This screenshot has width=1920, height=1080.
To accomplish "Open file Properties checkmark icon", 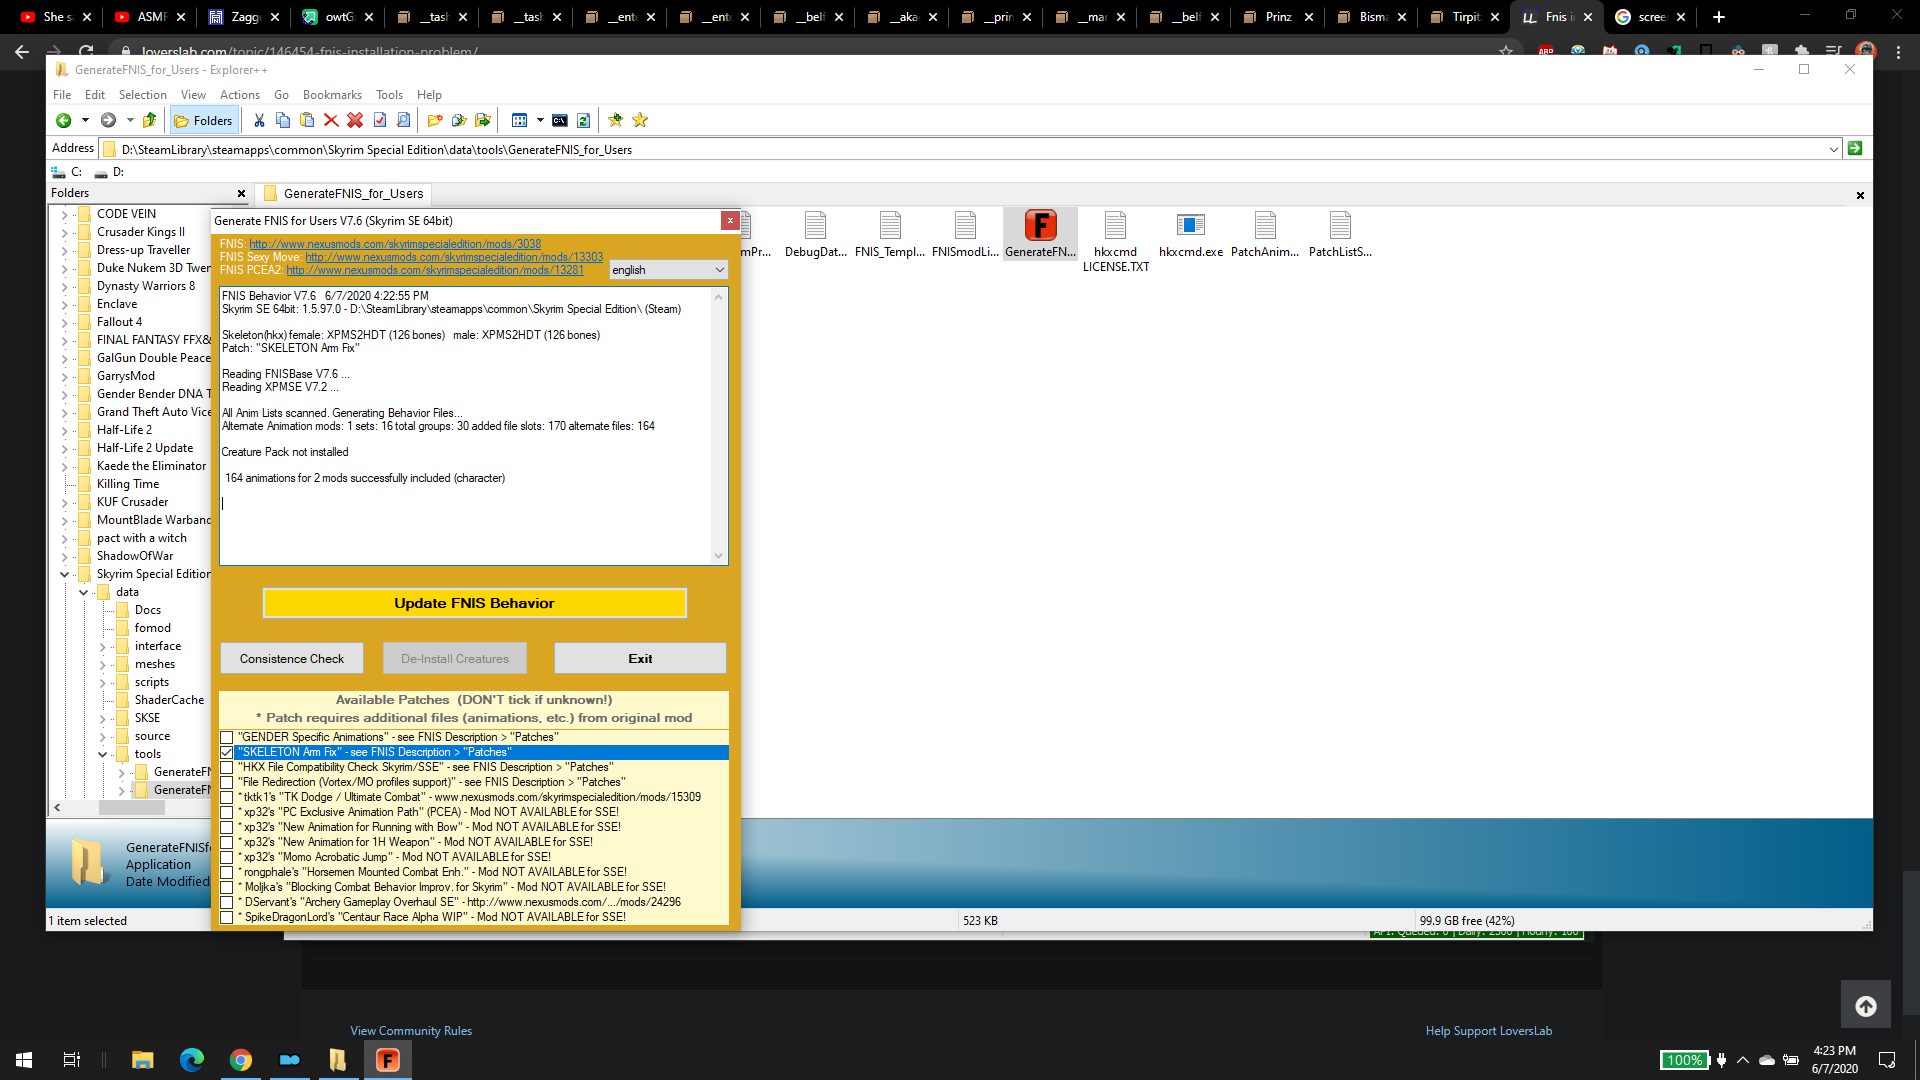I will tap(380, 121).
